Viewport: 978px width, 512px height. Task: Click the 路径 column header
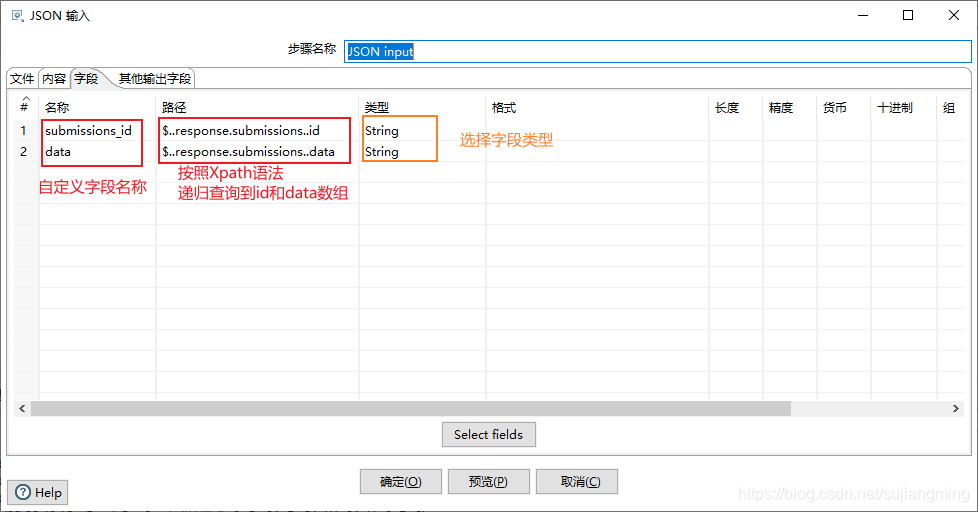(257, 107)
